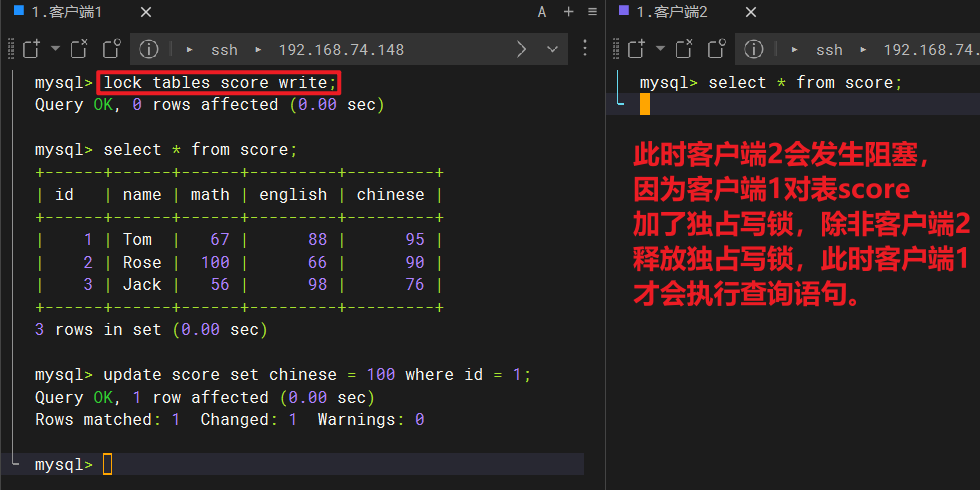Click the new session icon in 客户端2 toolbar

[636, 49]
